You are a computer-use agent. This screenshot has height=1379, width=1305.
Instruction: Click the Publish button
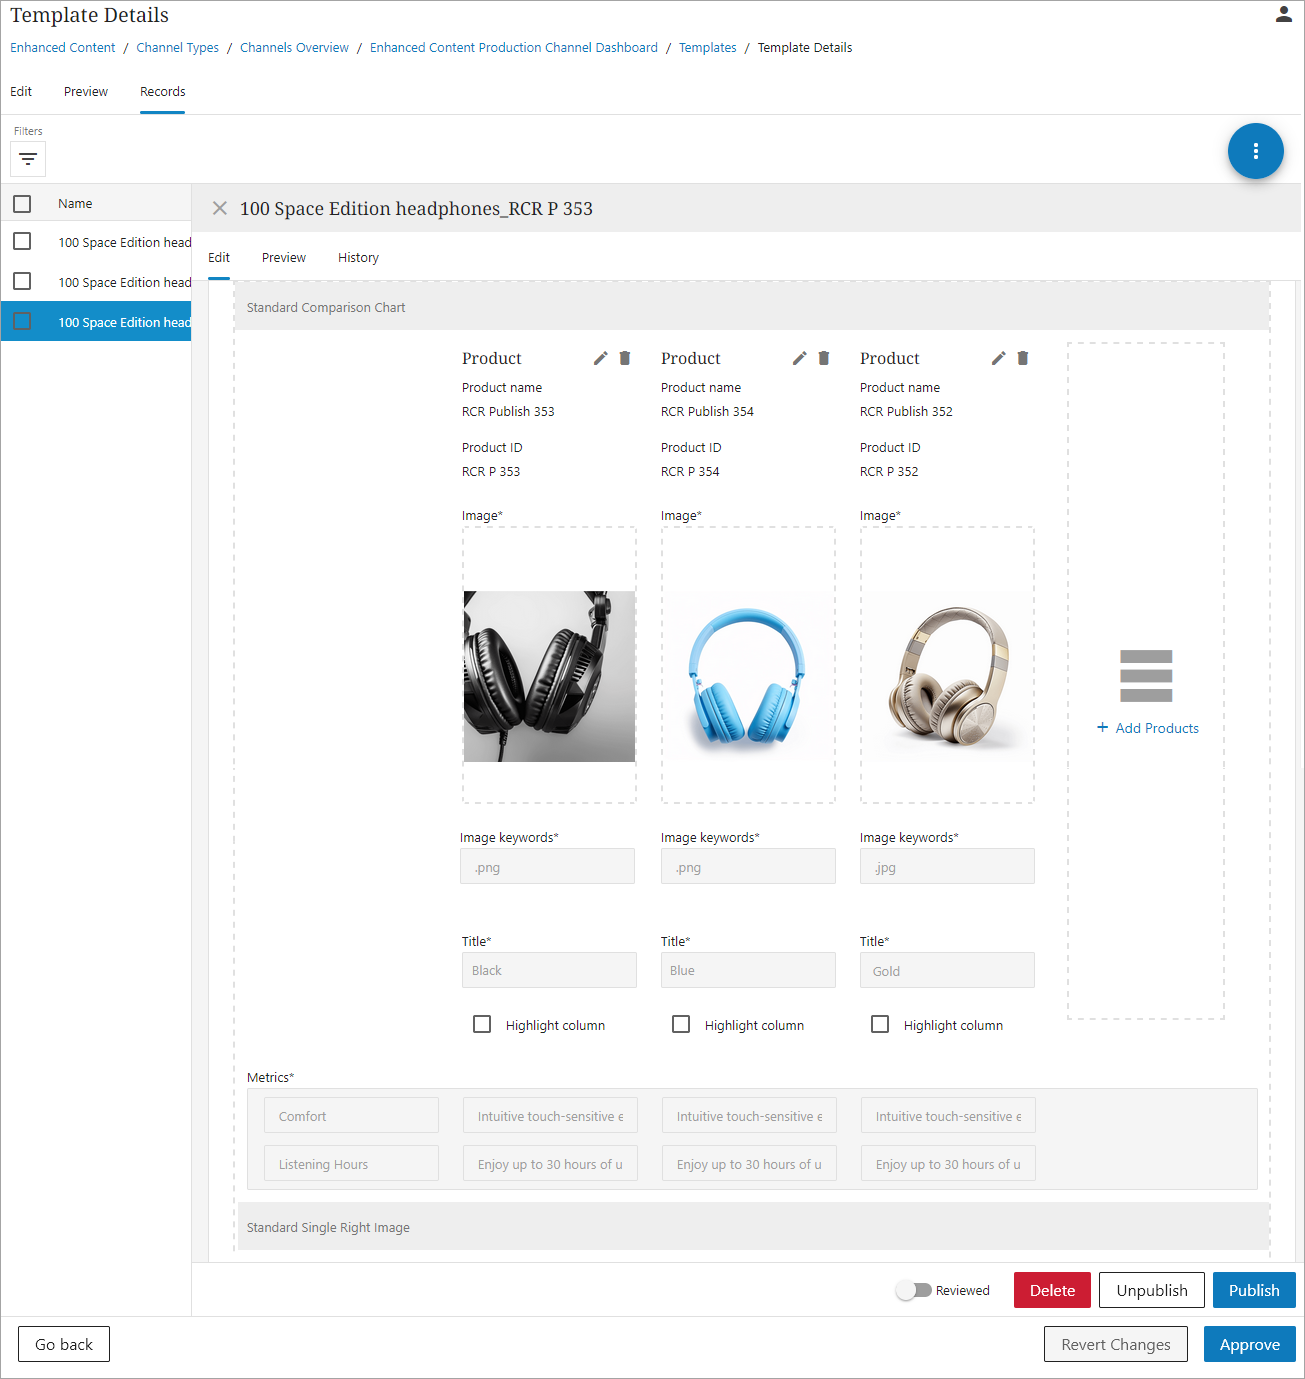[x=1253, y=1290]
